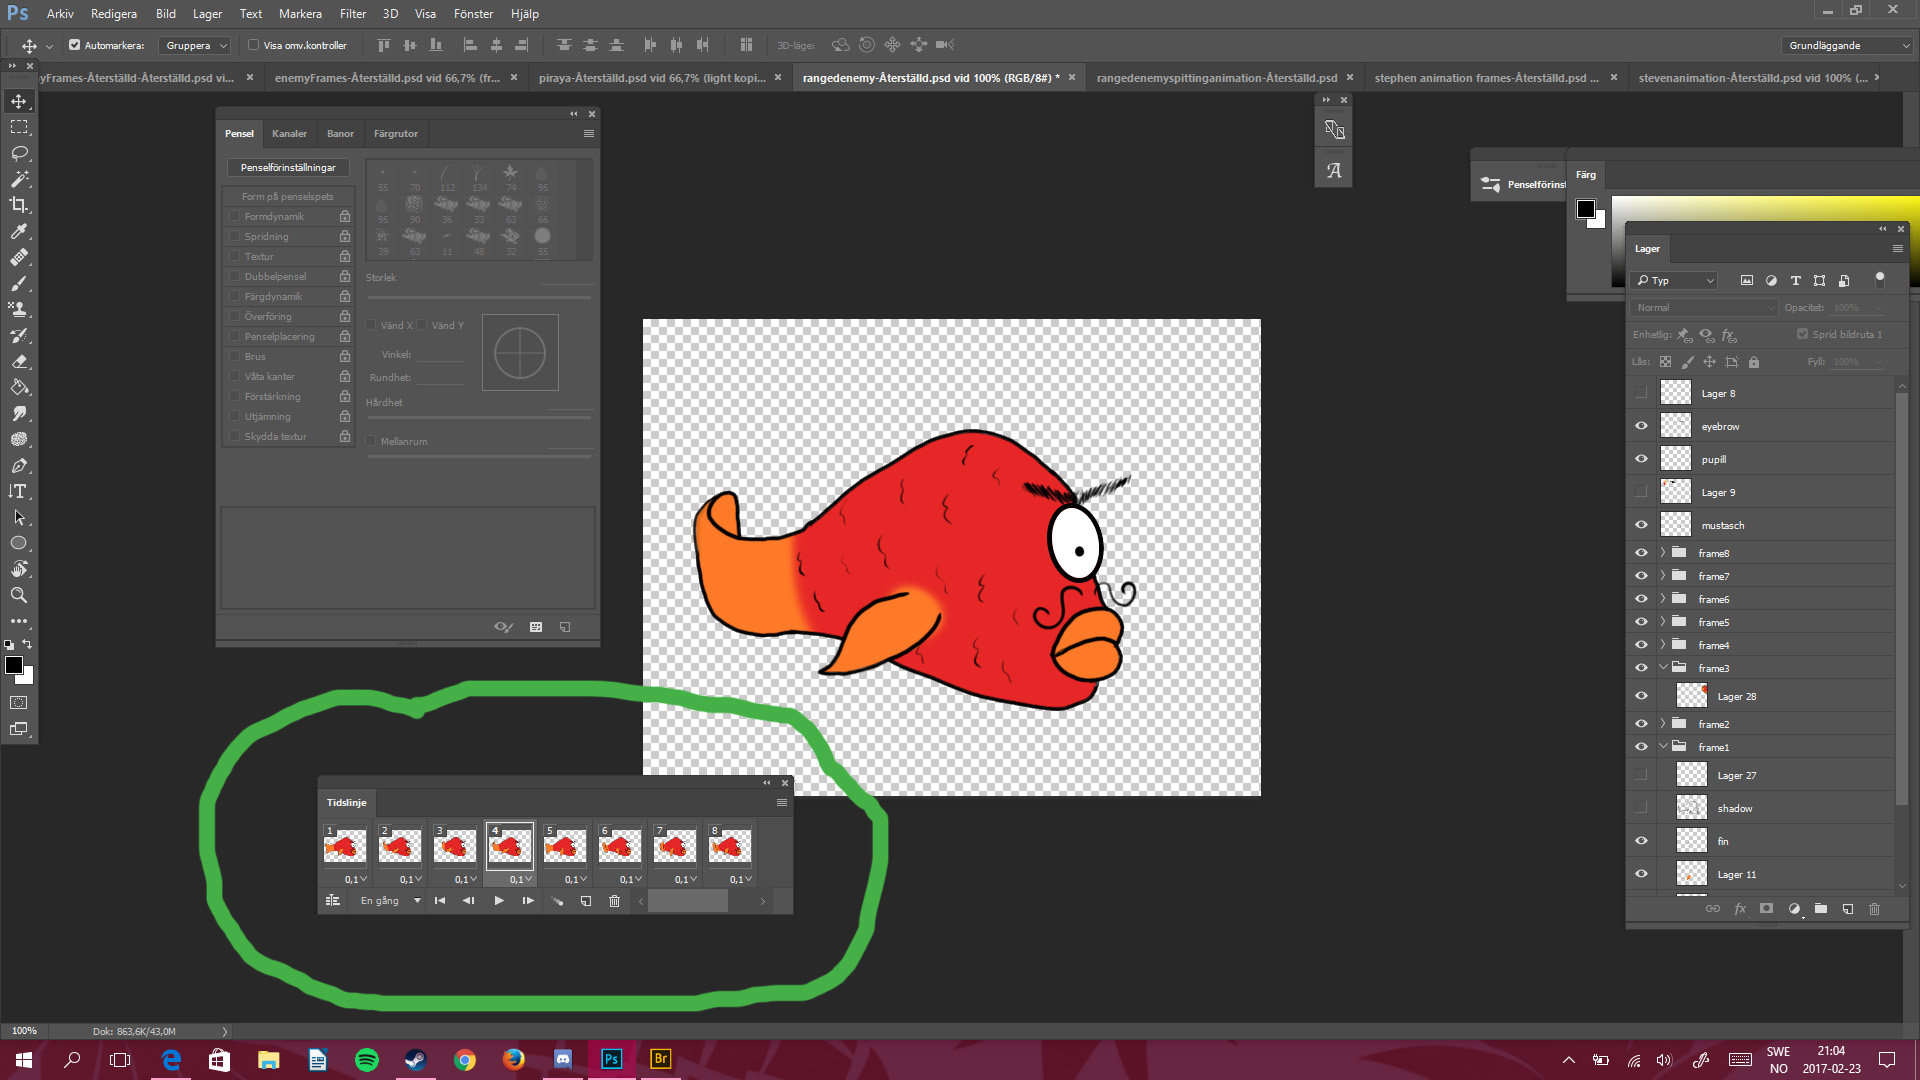Switch to the Kanaler tab
Viewport: 1920px width, 1080px height.
(289, 133)
